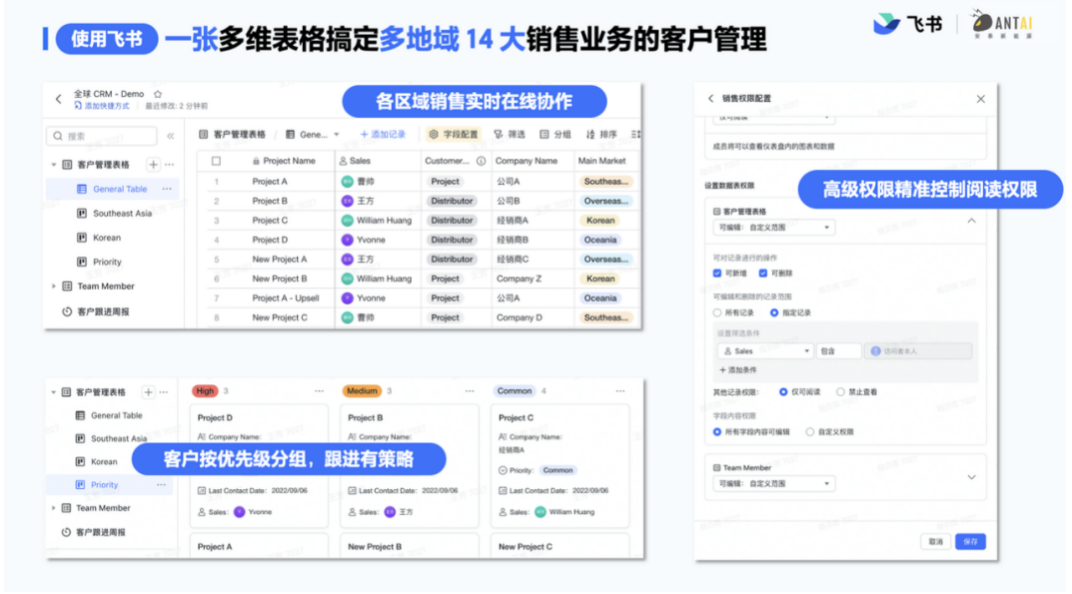Screen dimensions: 1072x594
Task: Collapse 客户管理表格 tree in top panel
Action: click(x=54, y=165)
